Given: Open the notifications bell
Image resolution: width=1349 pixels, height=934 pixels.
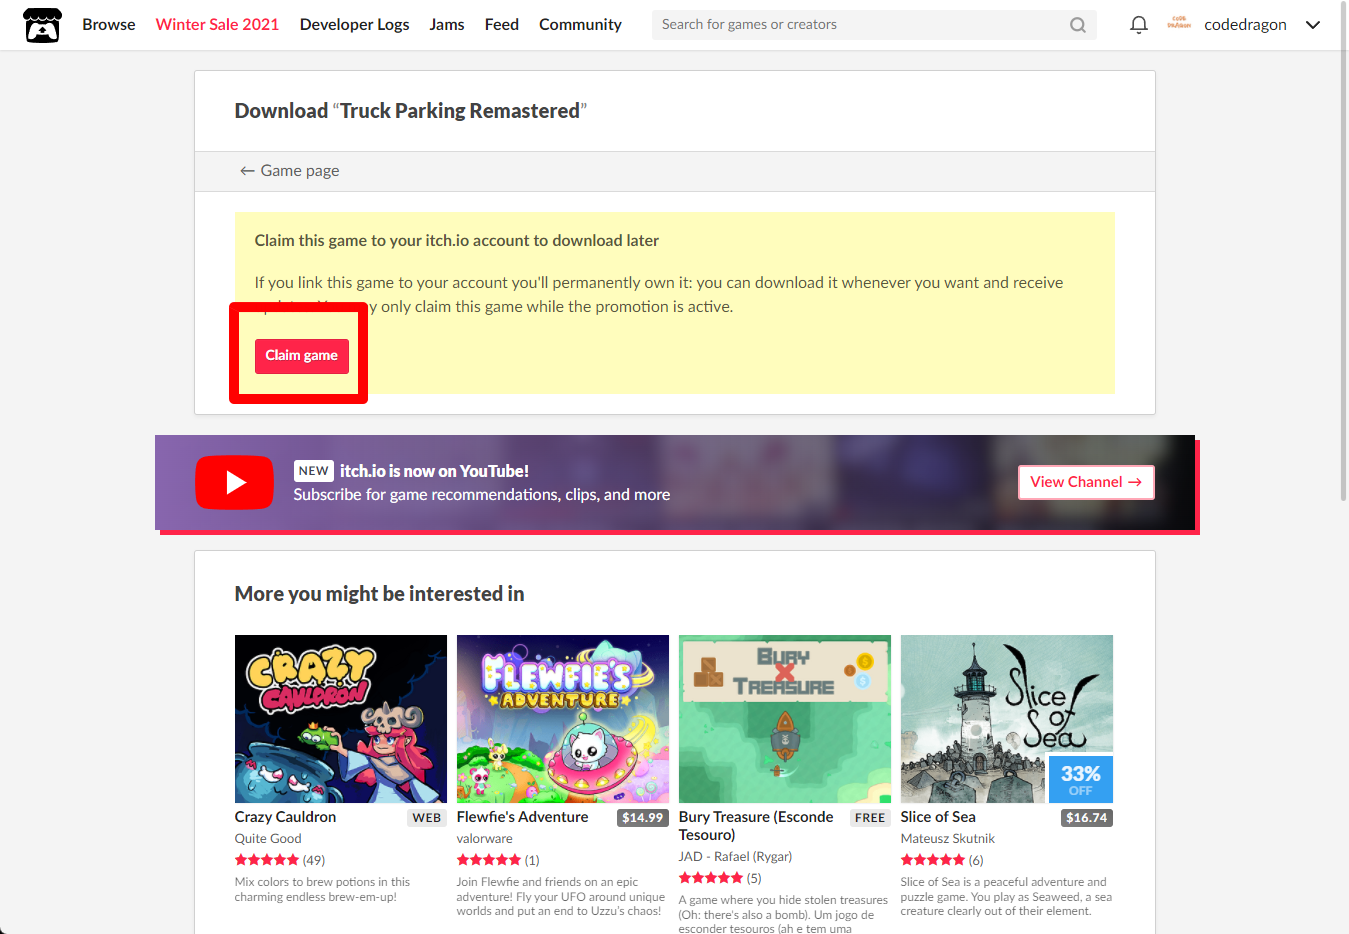Looking at the screenshot, I should [1139, 25].
